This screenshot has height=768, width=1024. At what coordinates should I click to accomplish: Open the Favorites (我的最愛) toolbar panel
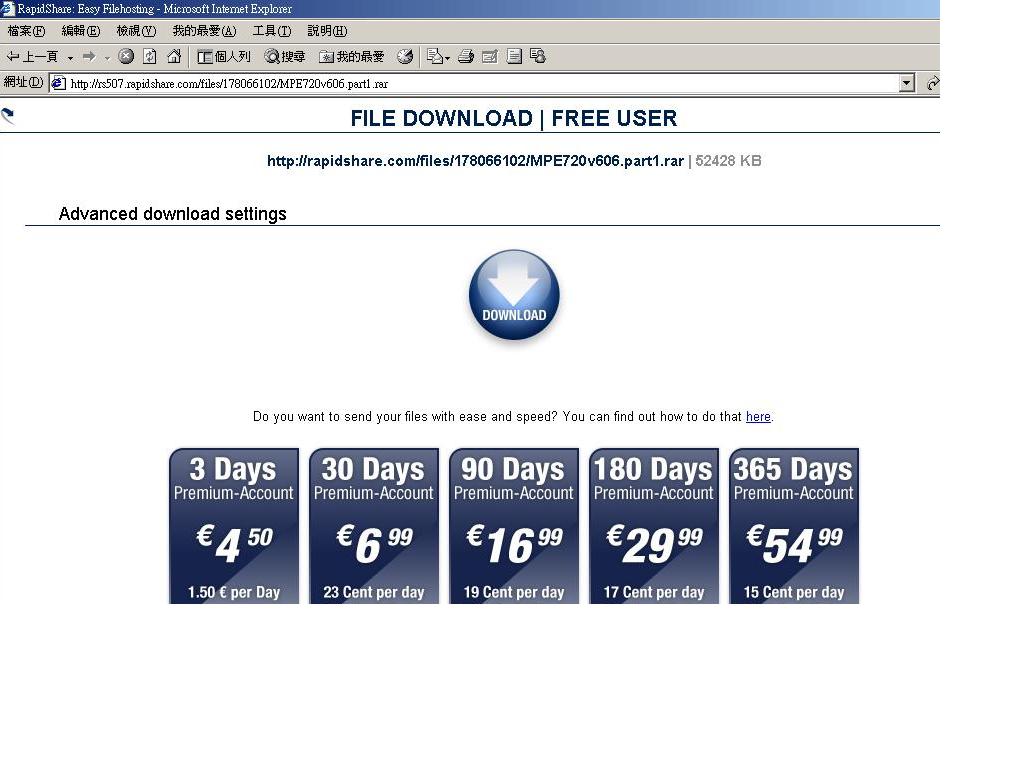[x=352, y=57]
